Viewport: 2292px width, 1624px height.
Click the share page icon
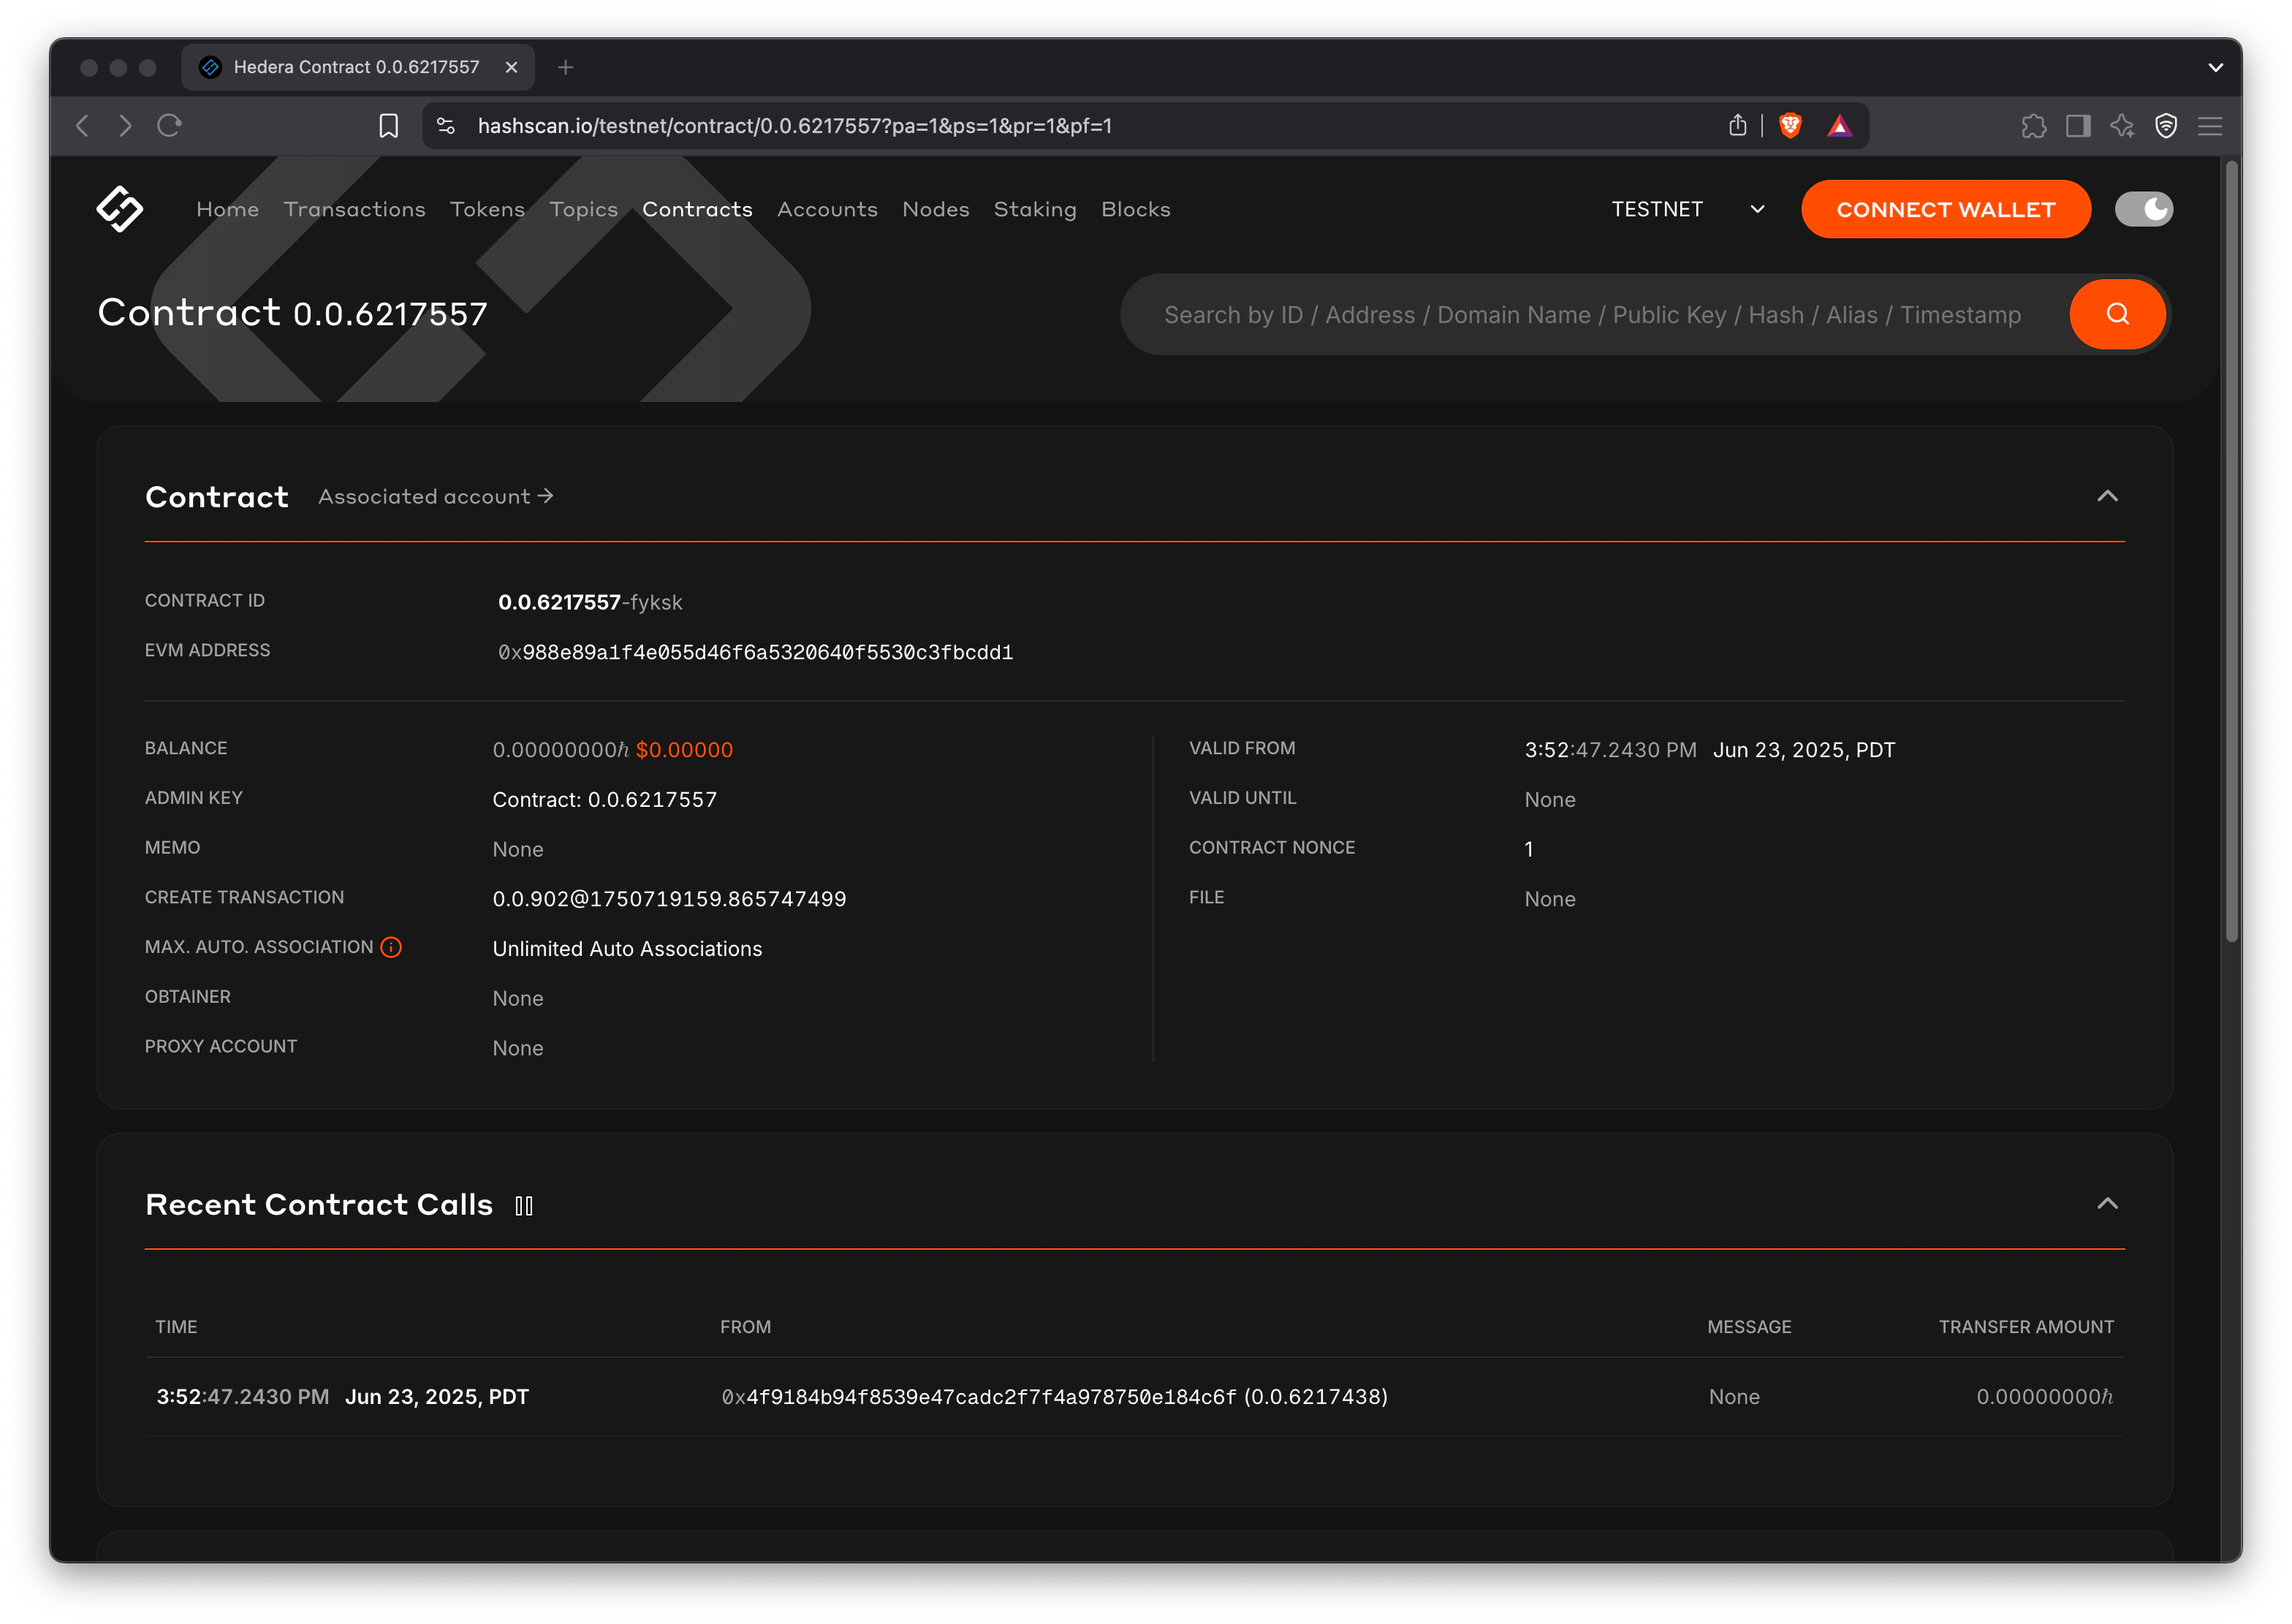tap(1738, 126)
